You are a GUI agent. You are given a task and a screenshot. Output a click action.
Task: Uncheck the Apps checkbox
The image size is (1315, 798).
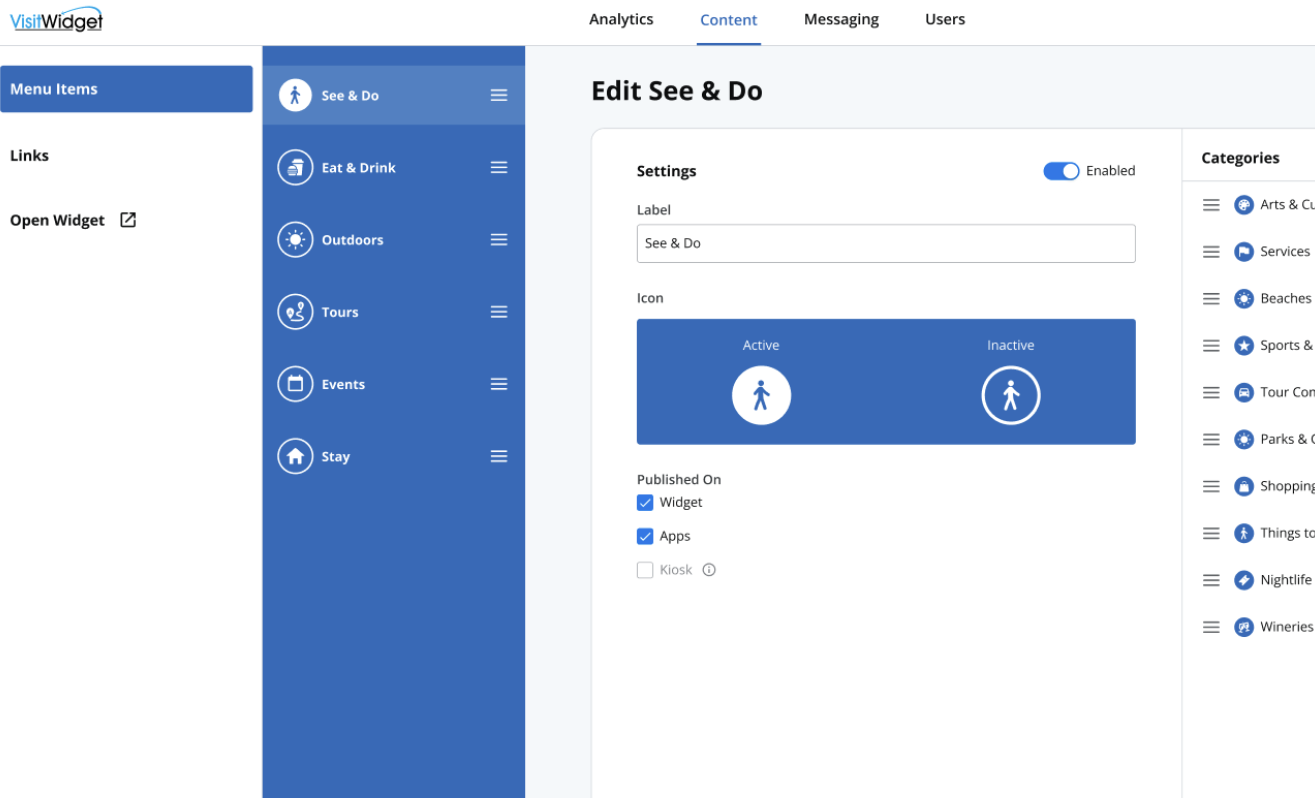[x=645, y=536]
